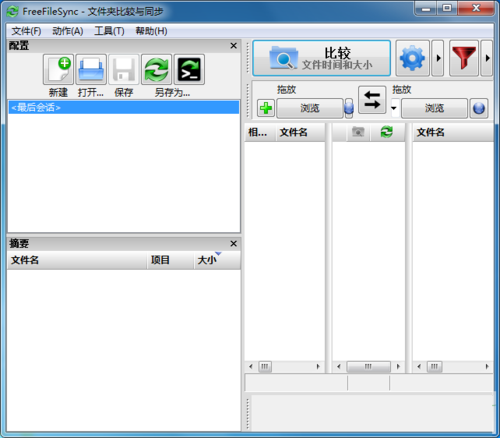Click left grid scroll-left arrow

click(251, 367)
